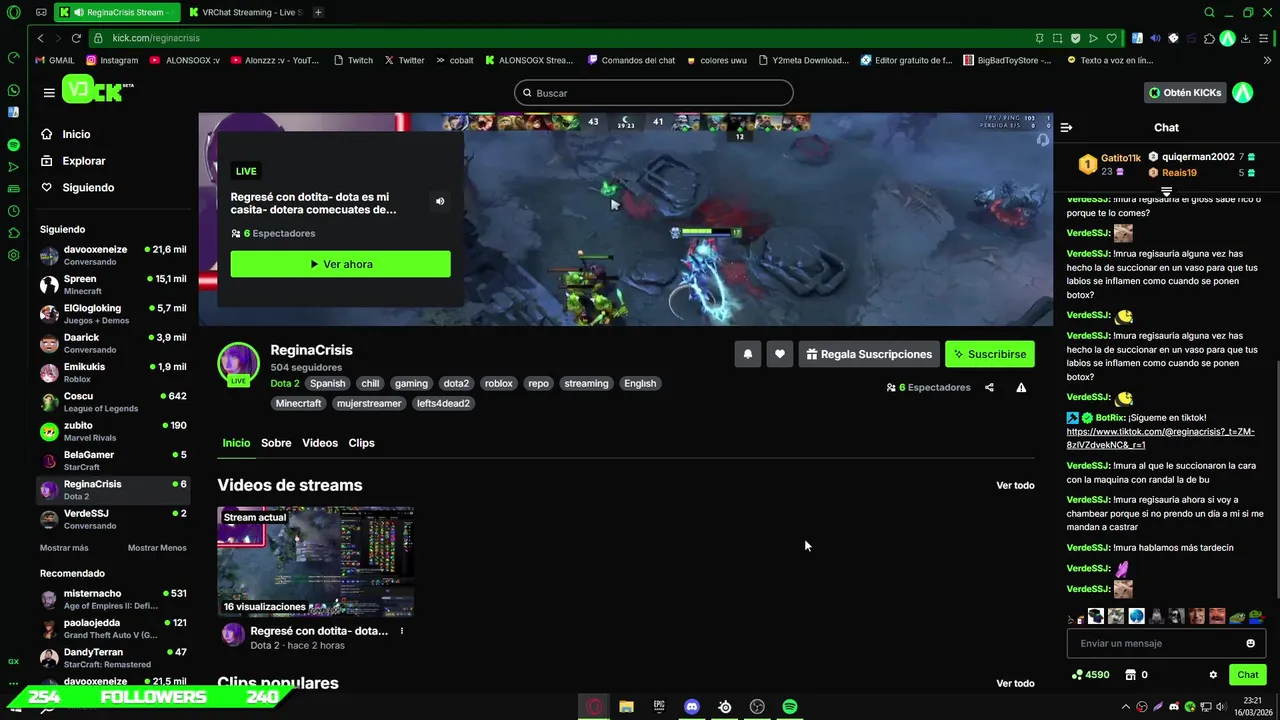This screenshot has width=1280, height=720.
Task: Open WhatsApp in browser sidebar
Action: 13,90
